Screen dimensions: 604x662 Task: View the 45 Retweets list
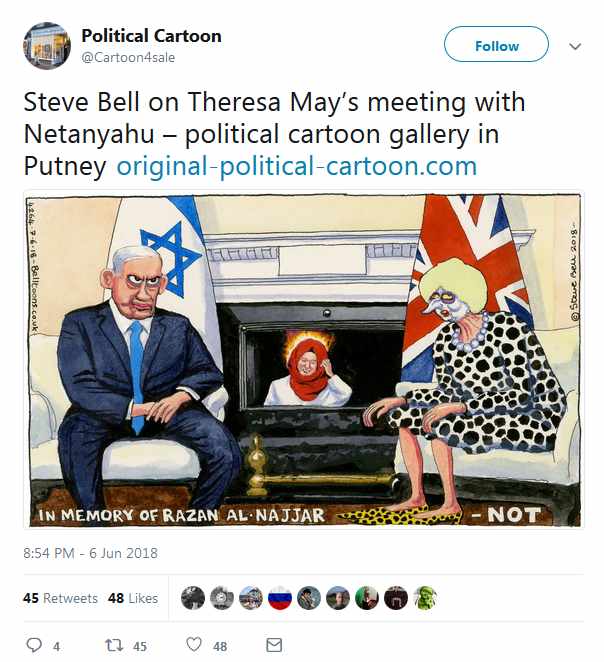[x=60, y=598]
